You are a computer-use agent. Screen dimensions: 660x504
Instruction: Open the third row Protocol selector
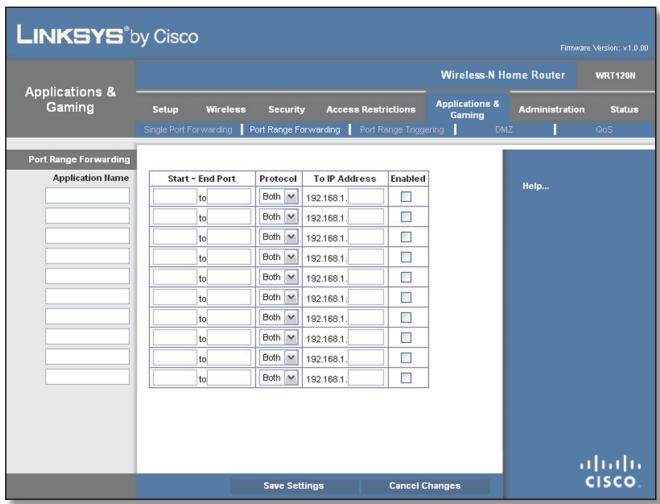(279, 237)
